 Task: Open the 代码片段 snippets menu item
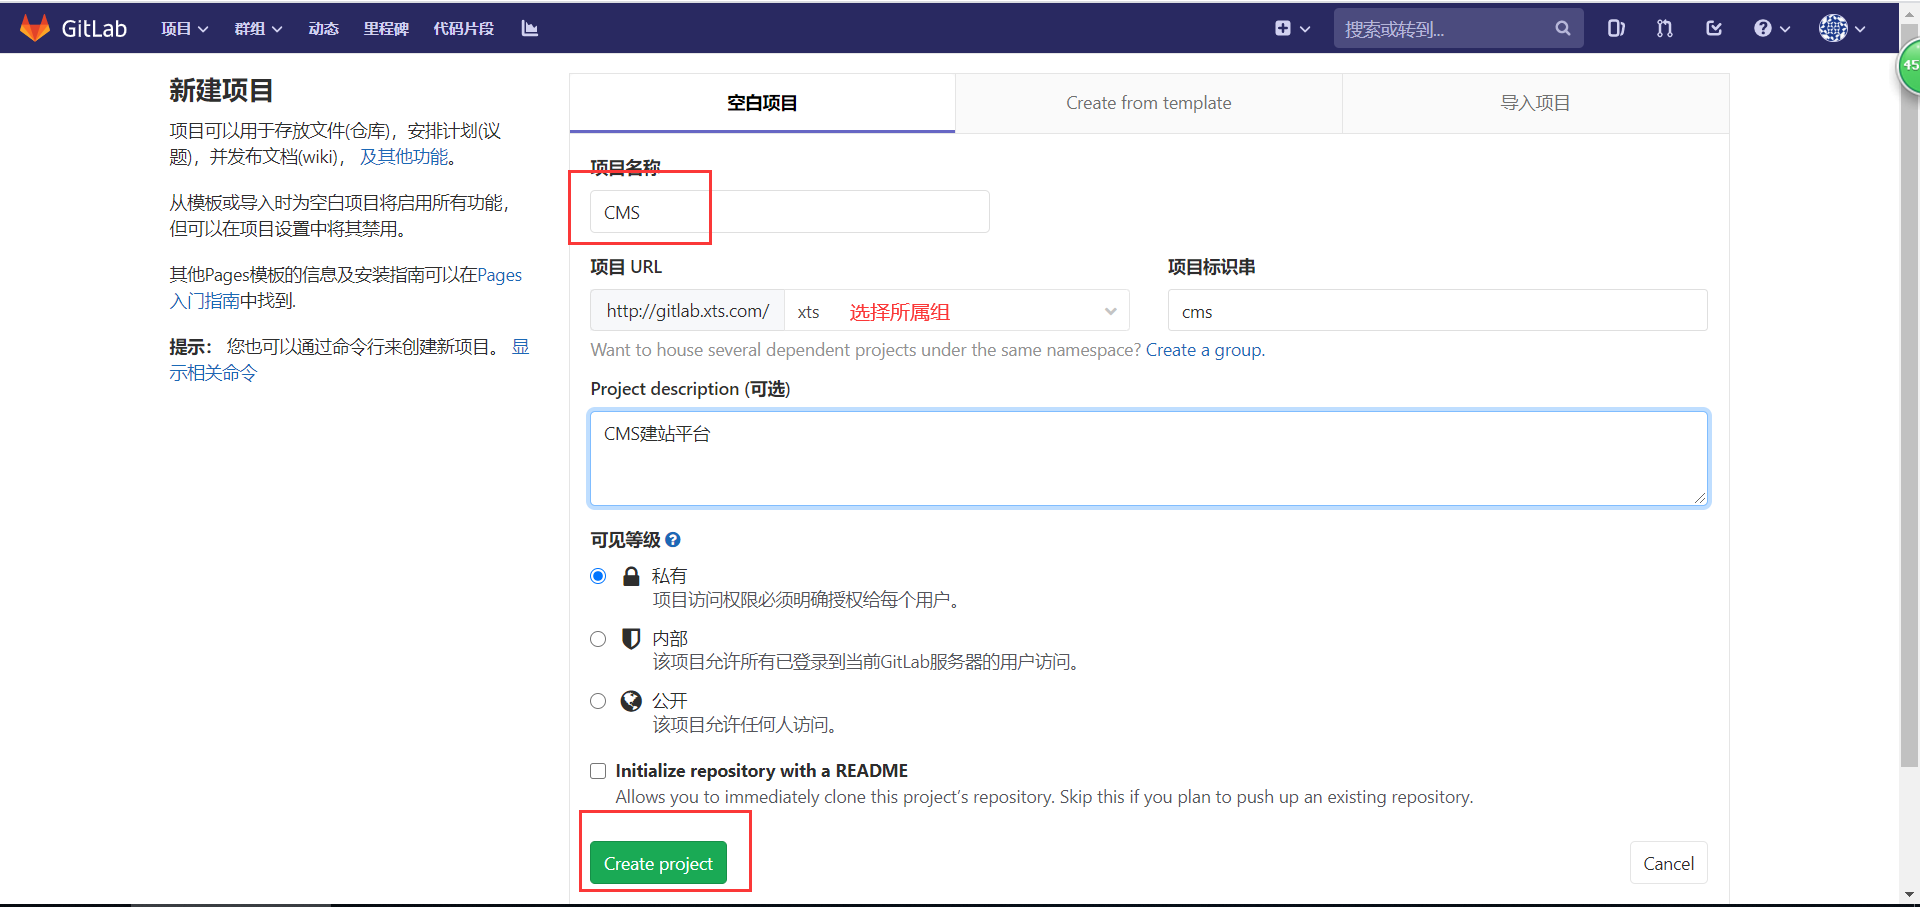click(463, 28)
